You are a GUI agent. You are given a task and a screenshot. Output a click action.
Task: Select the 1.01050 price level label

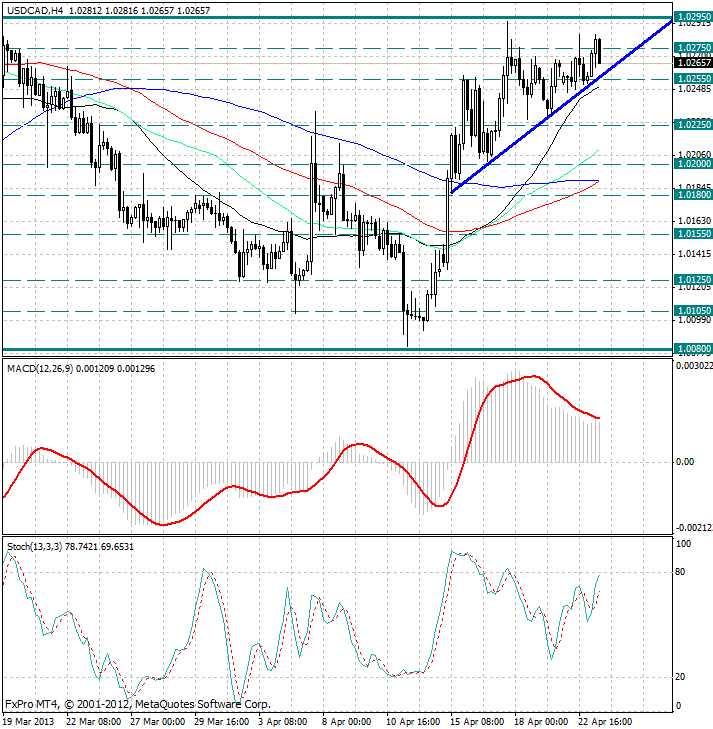click(x=693, y=311)
